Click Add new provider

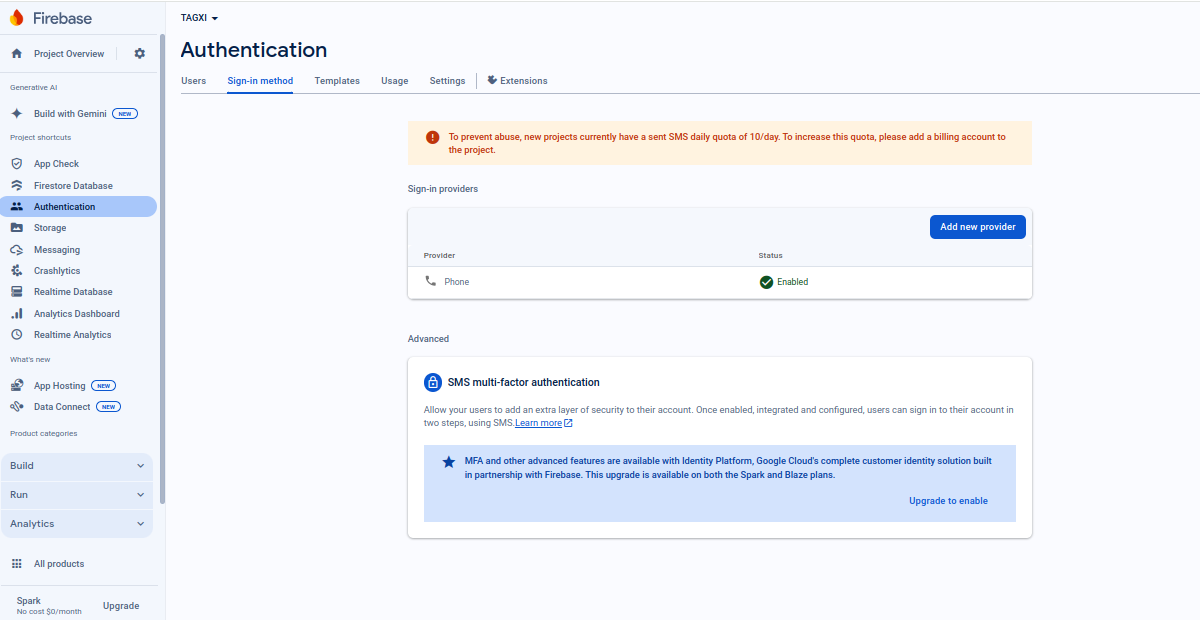click(x=977, y=226)
